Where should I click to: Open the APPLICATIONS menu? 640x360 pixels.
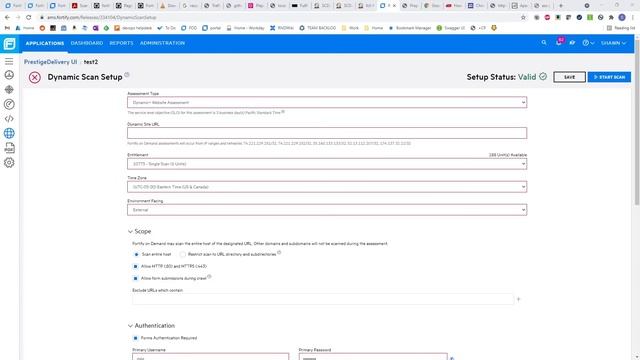pyautogui.click(x=45, y=43)
